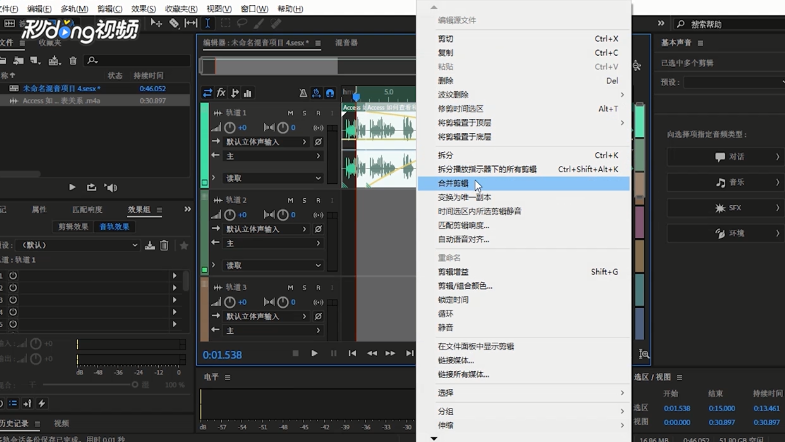785x442 pixels.
Task: Save the effects rack preset icon
Action: click(150, 245)
